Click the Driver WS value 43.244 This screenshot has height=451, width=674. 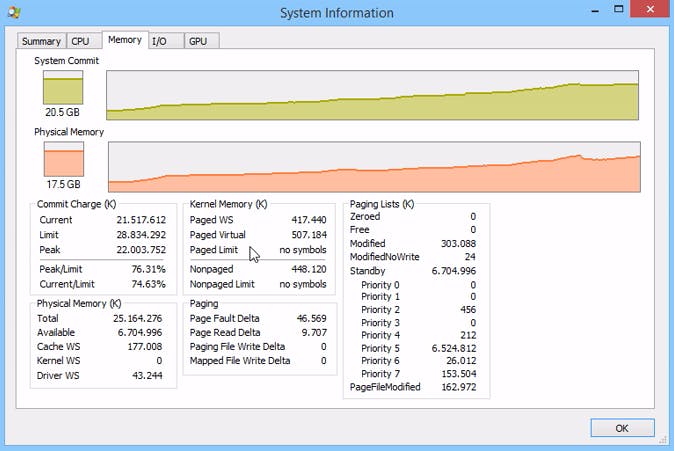147,375
